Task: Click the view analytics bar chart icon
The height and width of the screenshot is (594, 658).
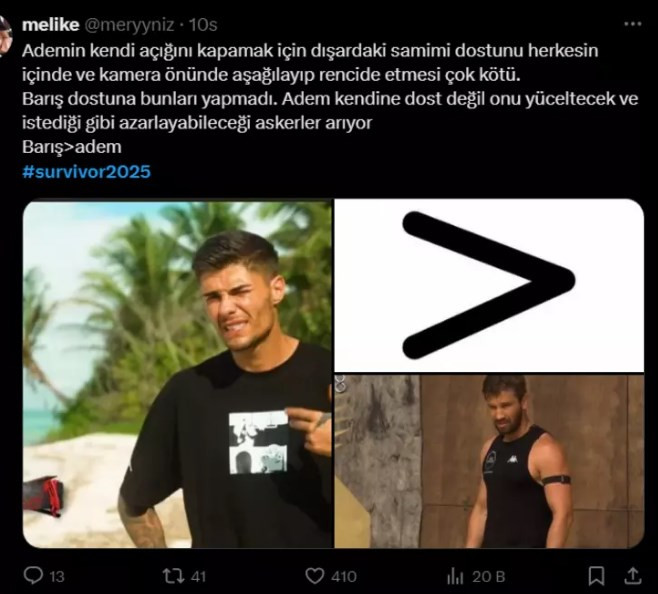Action: click(x=456, y=575)
